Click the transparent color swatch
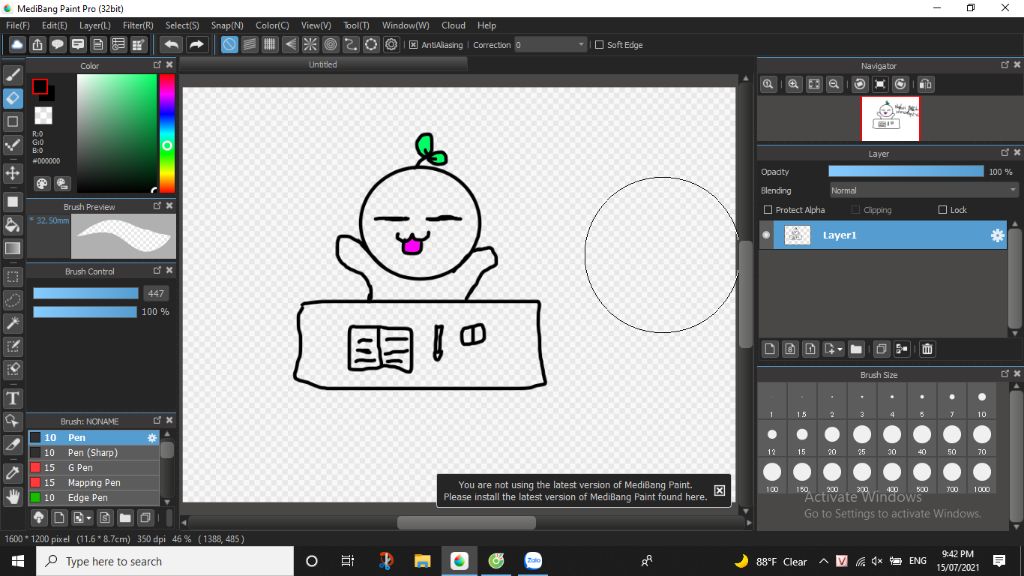This screenshot has height=576, width=1024. coord(43,116)
